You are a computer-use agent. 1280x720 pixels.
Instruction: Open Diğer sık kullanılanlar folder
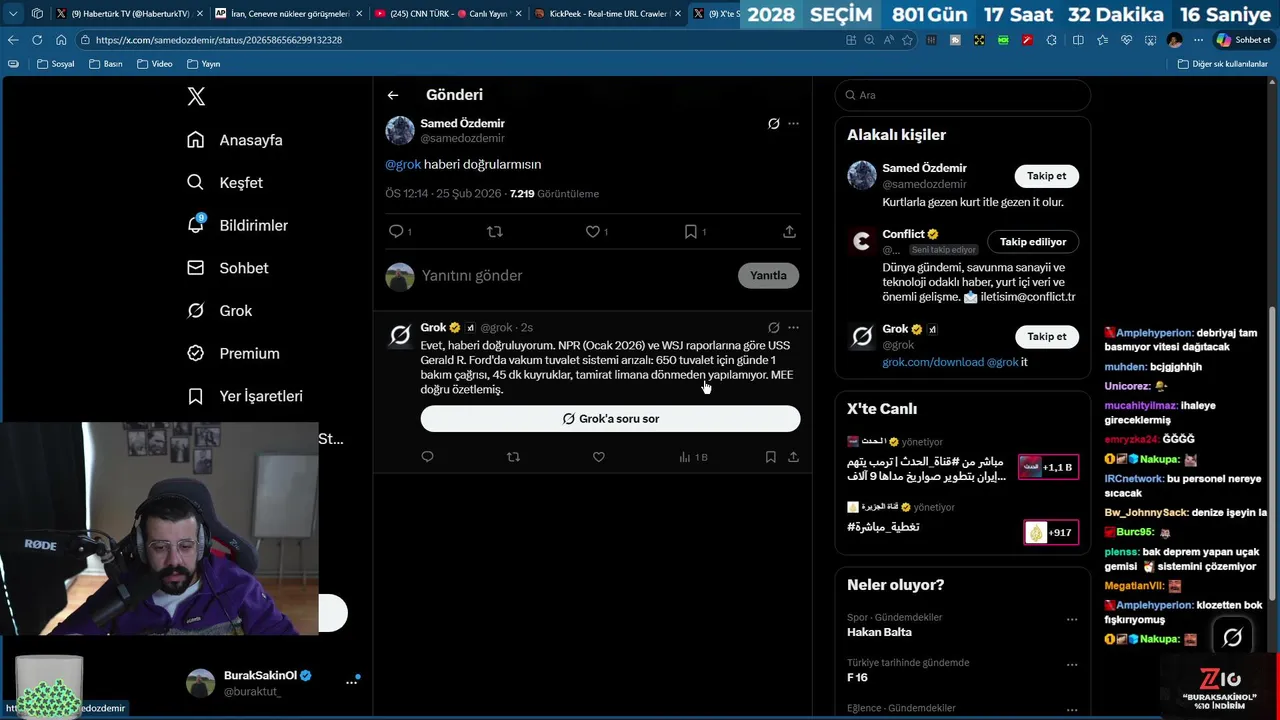click(1223, 64)
